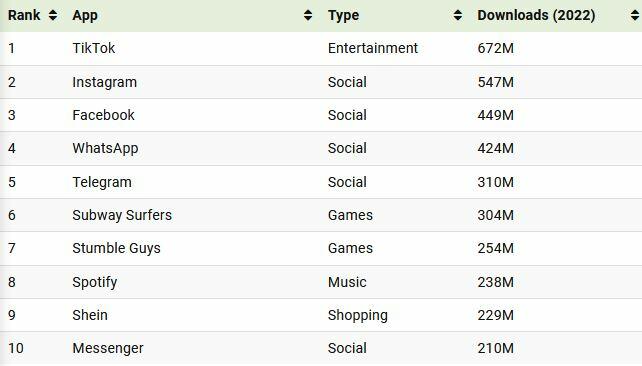Click the Messenger app name
The width and height of the screenshot is (642, 366).
108,348
